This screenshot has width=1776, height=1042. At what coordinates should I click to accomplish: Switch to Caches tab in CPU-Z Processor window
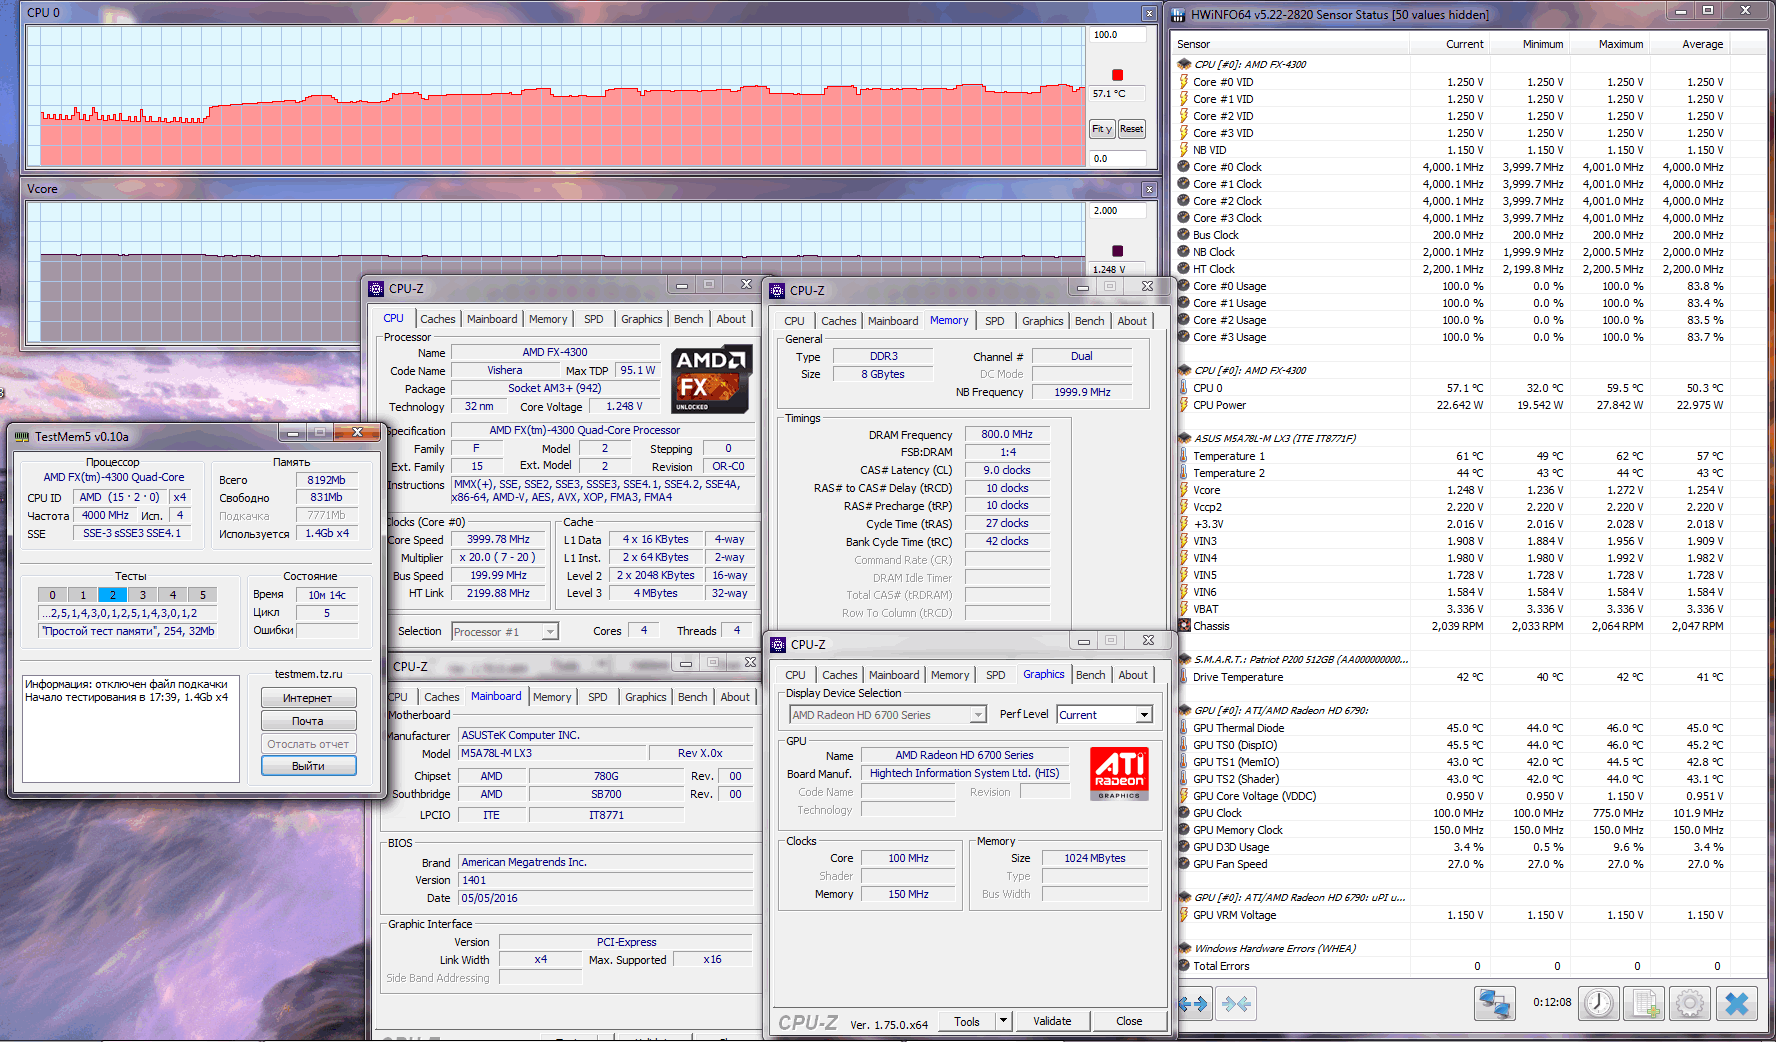tap(438, 319)
